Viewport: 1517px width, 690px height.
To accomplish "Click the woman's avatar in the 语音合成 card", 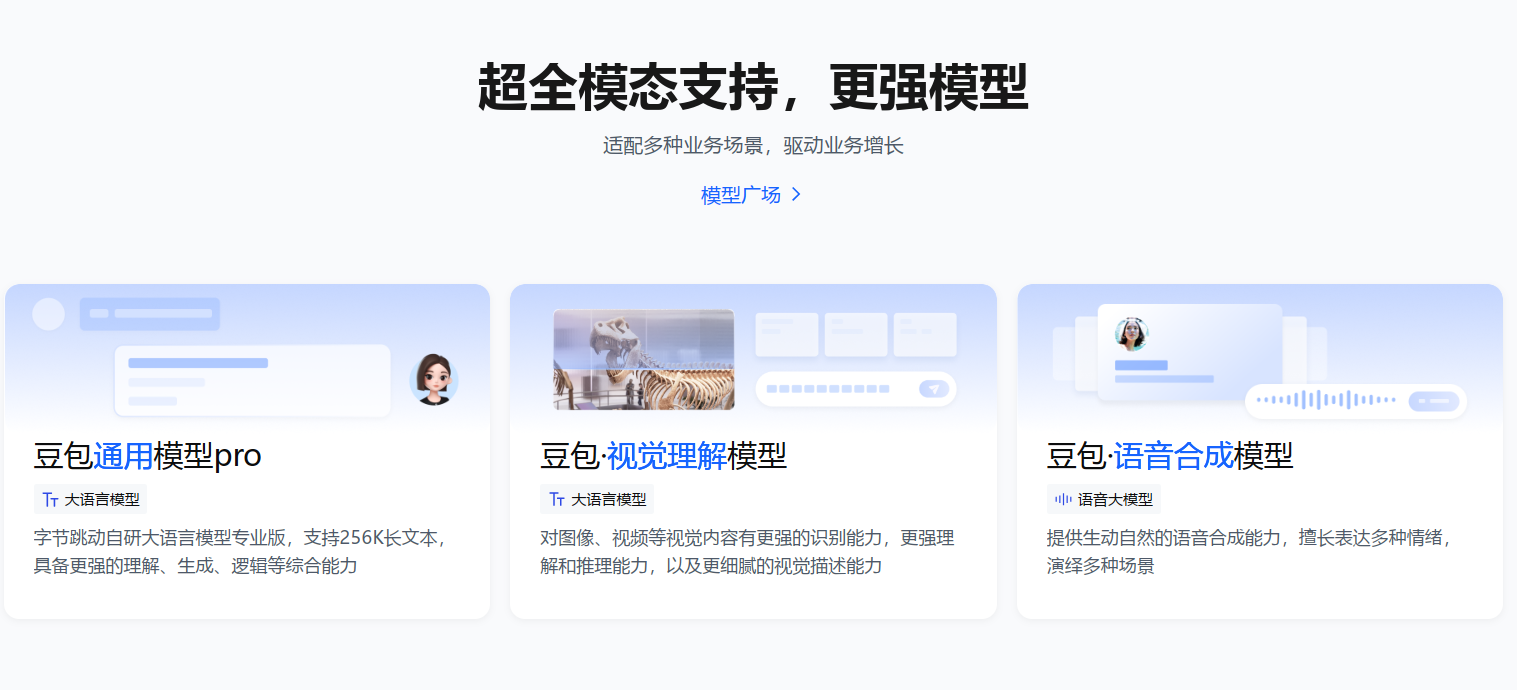I will coord(1132,334).
